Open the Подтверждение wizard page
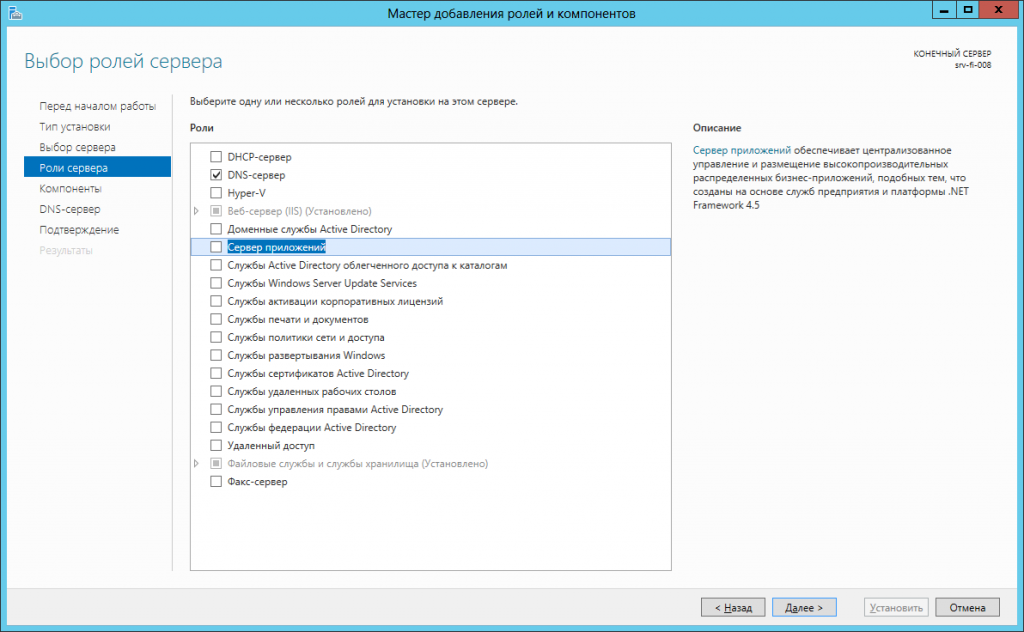The image size is (1024, 632). click(79, 229)
